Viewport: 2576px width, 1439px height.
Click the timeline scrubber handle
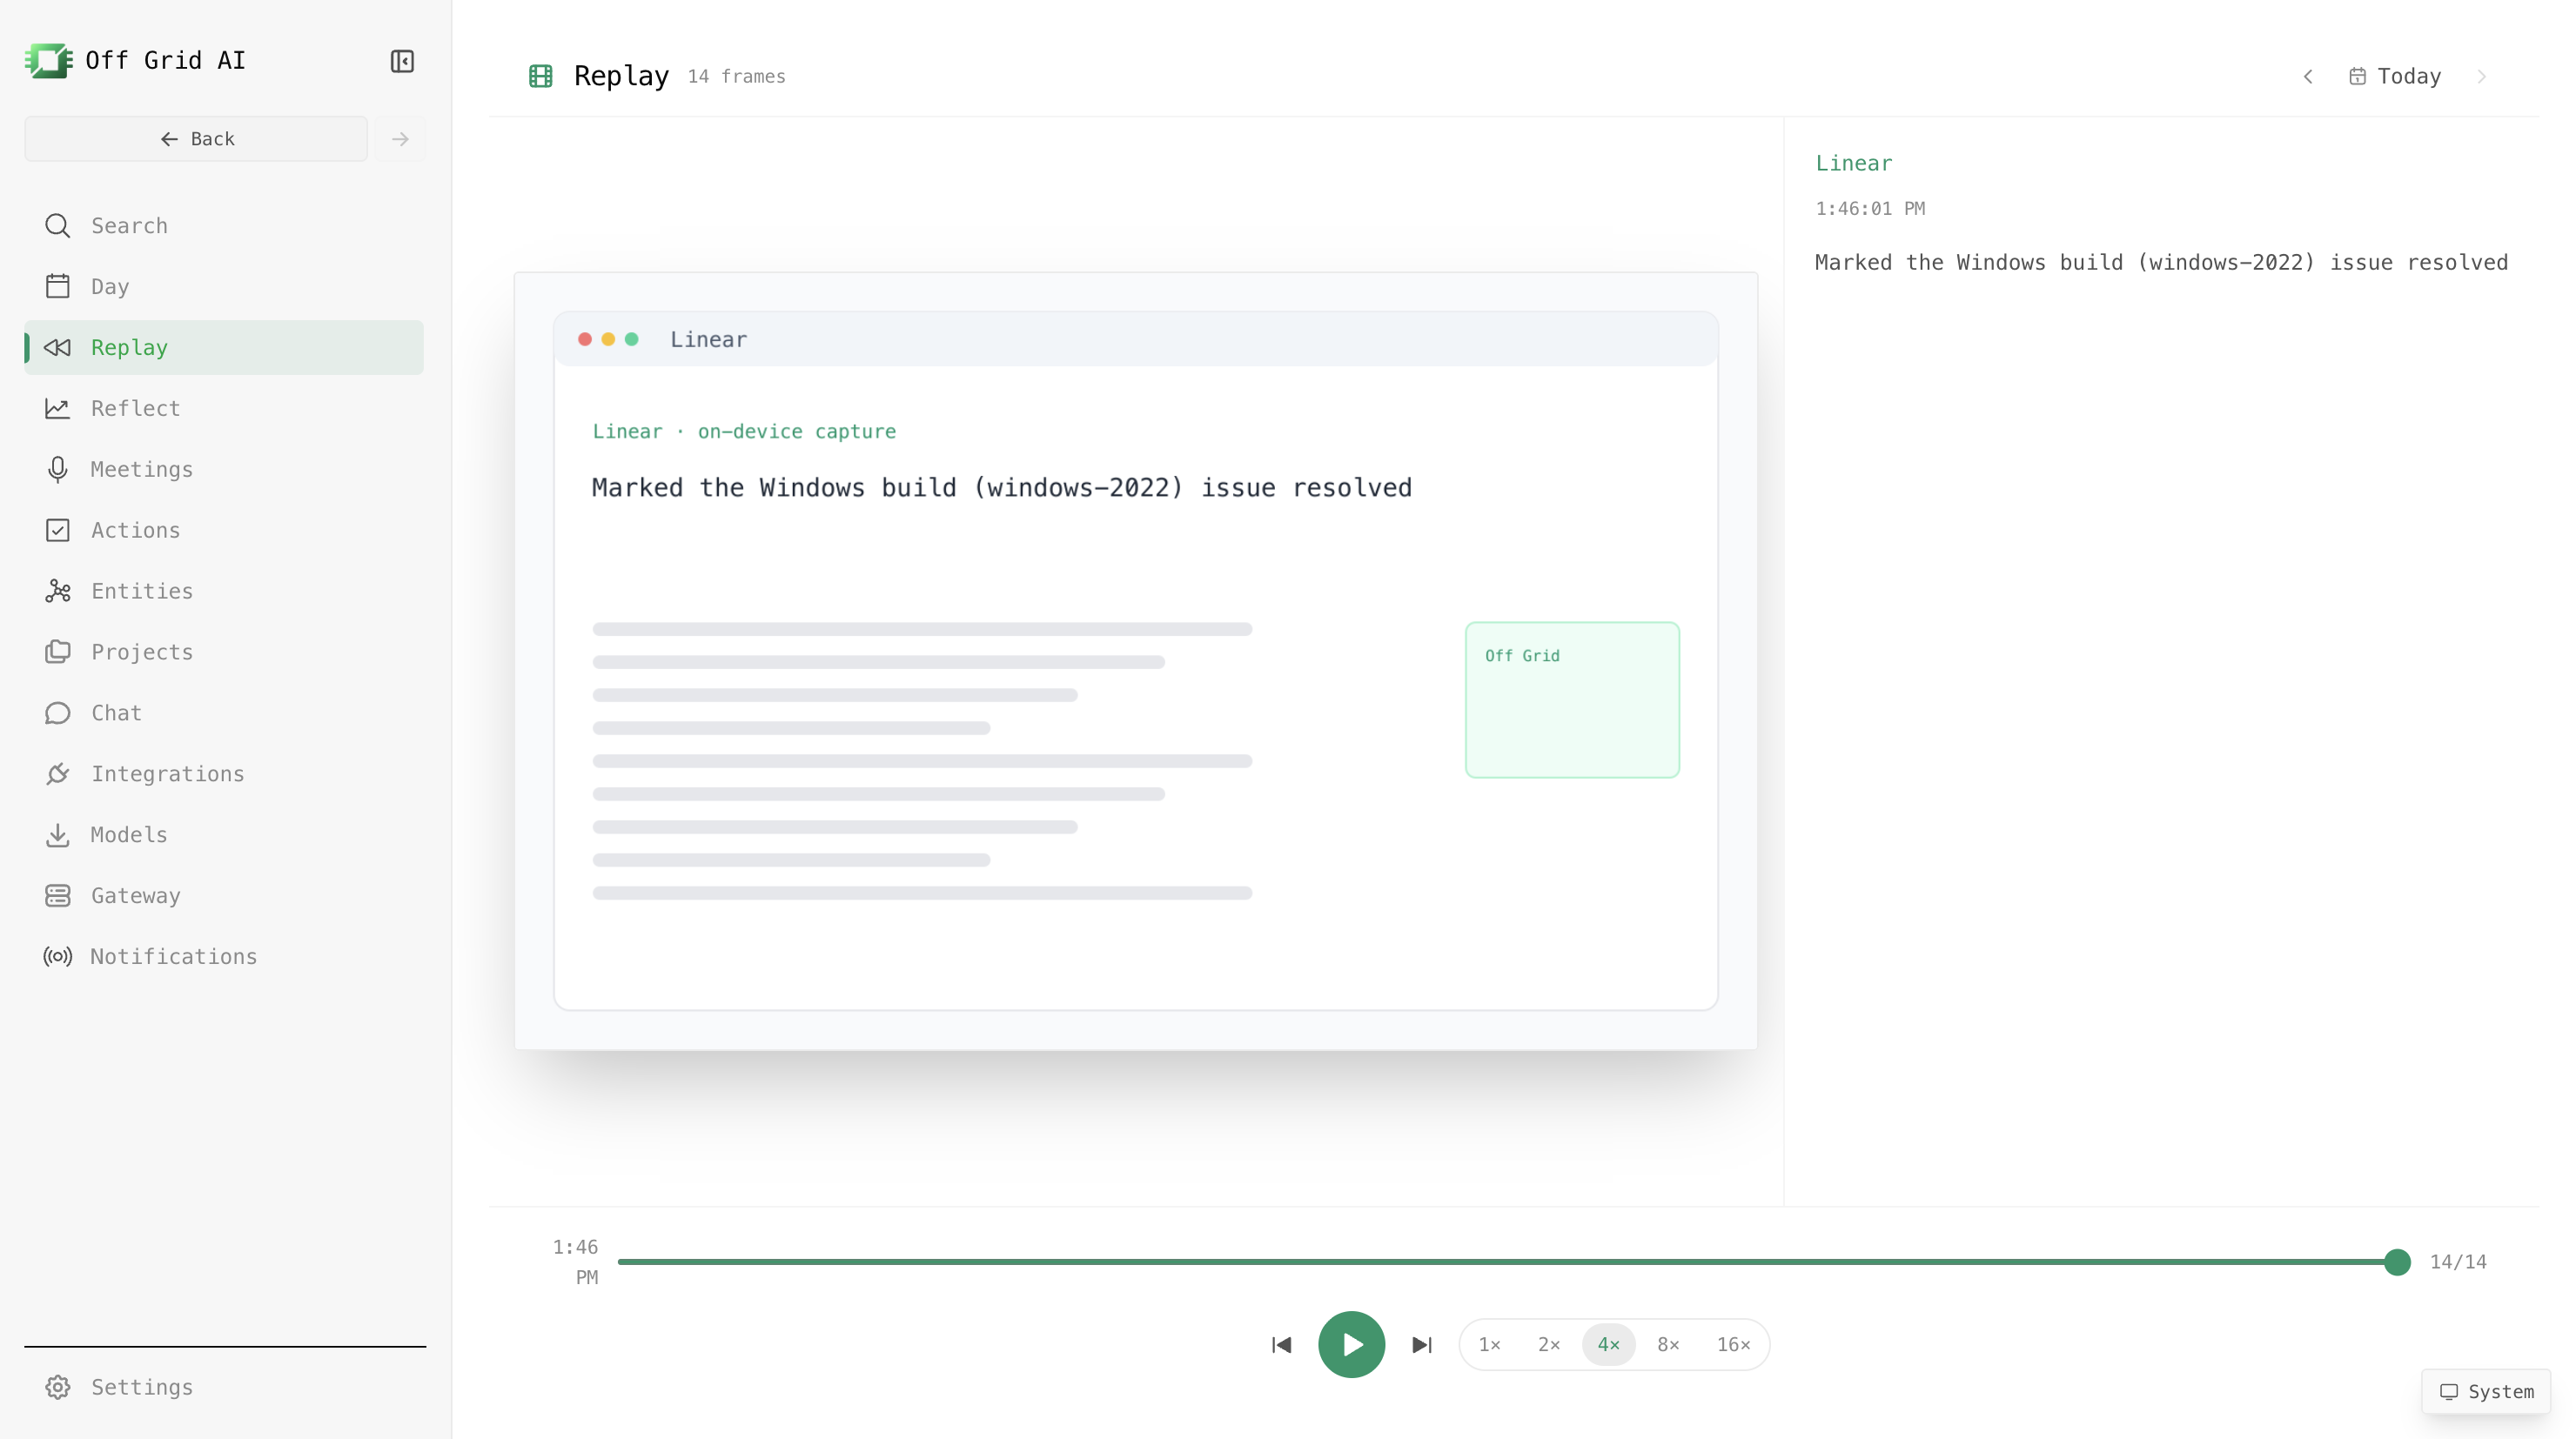tap(2397, 1262)
